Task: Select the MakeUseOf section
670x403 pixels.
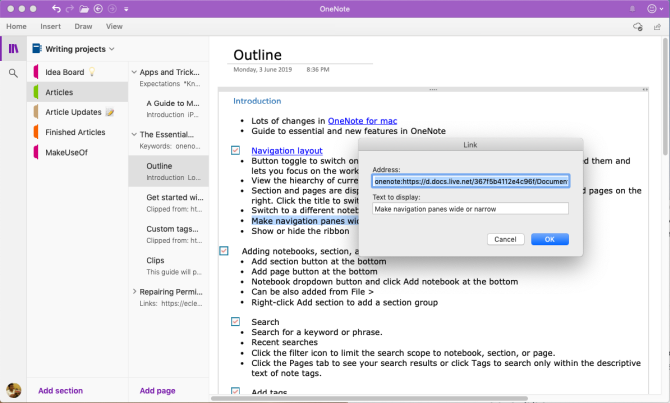Action: [77, 152]
